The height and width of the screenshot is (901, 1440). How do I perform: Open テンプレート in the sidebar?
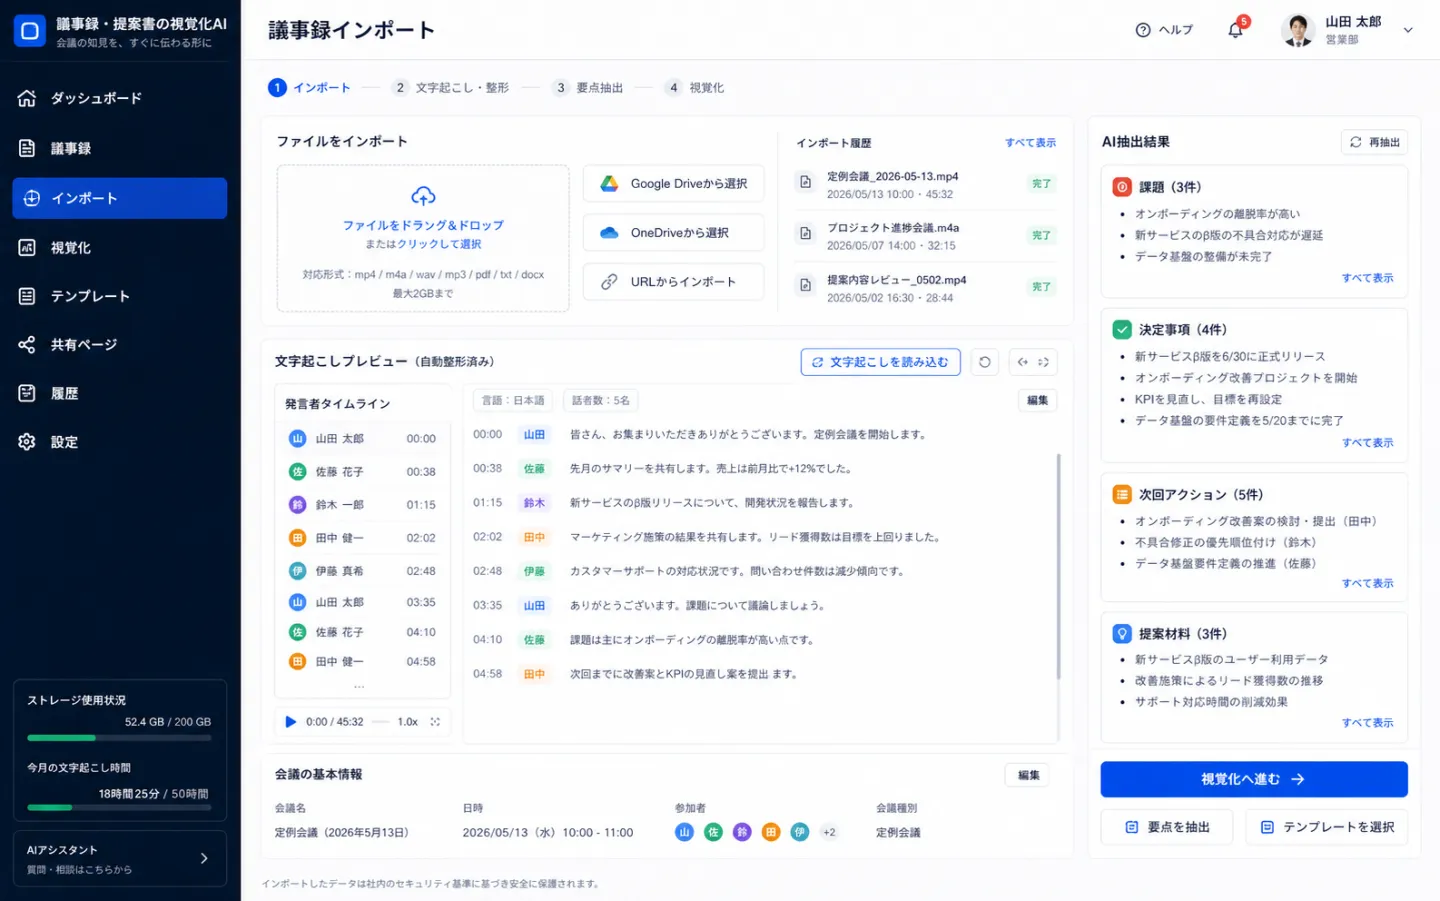click(119, 296)
